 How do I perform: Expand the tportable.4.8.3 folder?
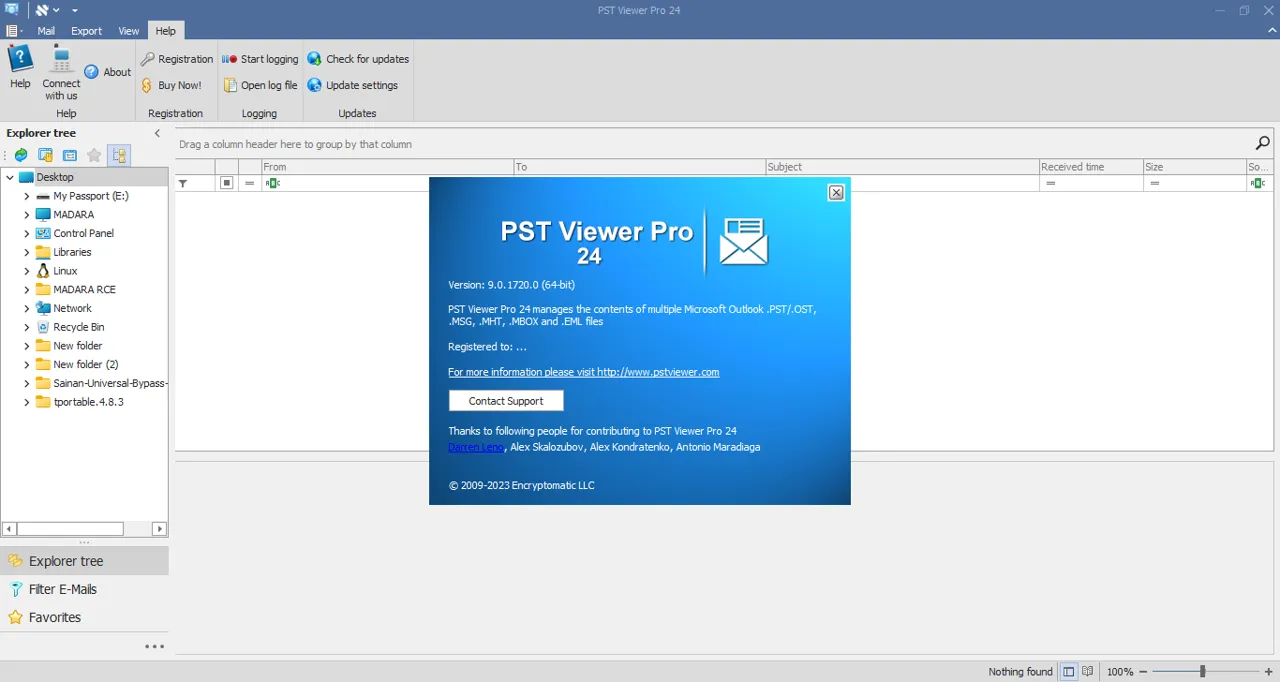27,402
